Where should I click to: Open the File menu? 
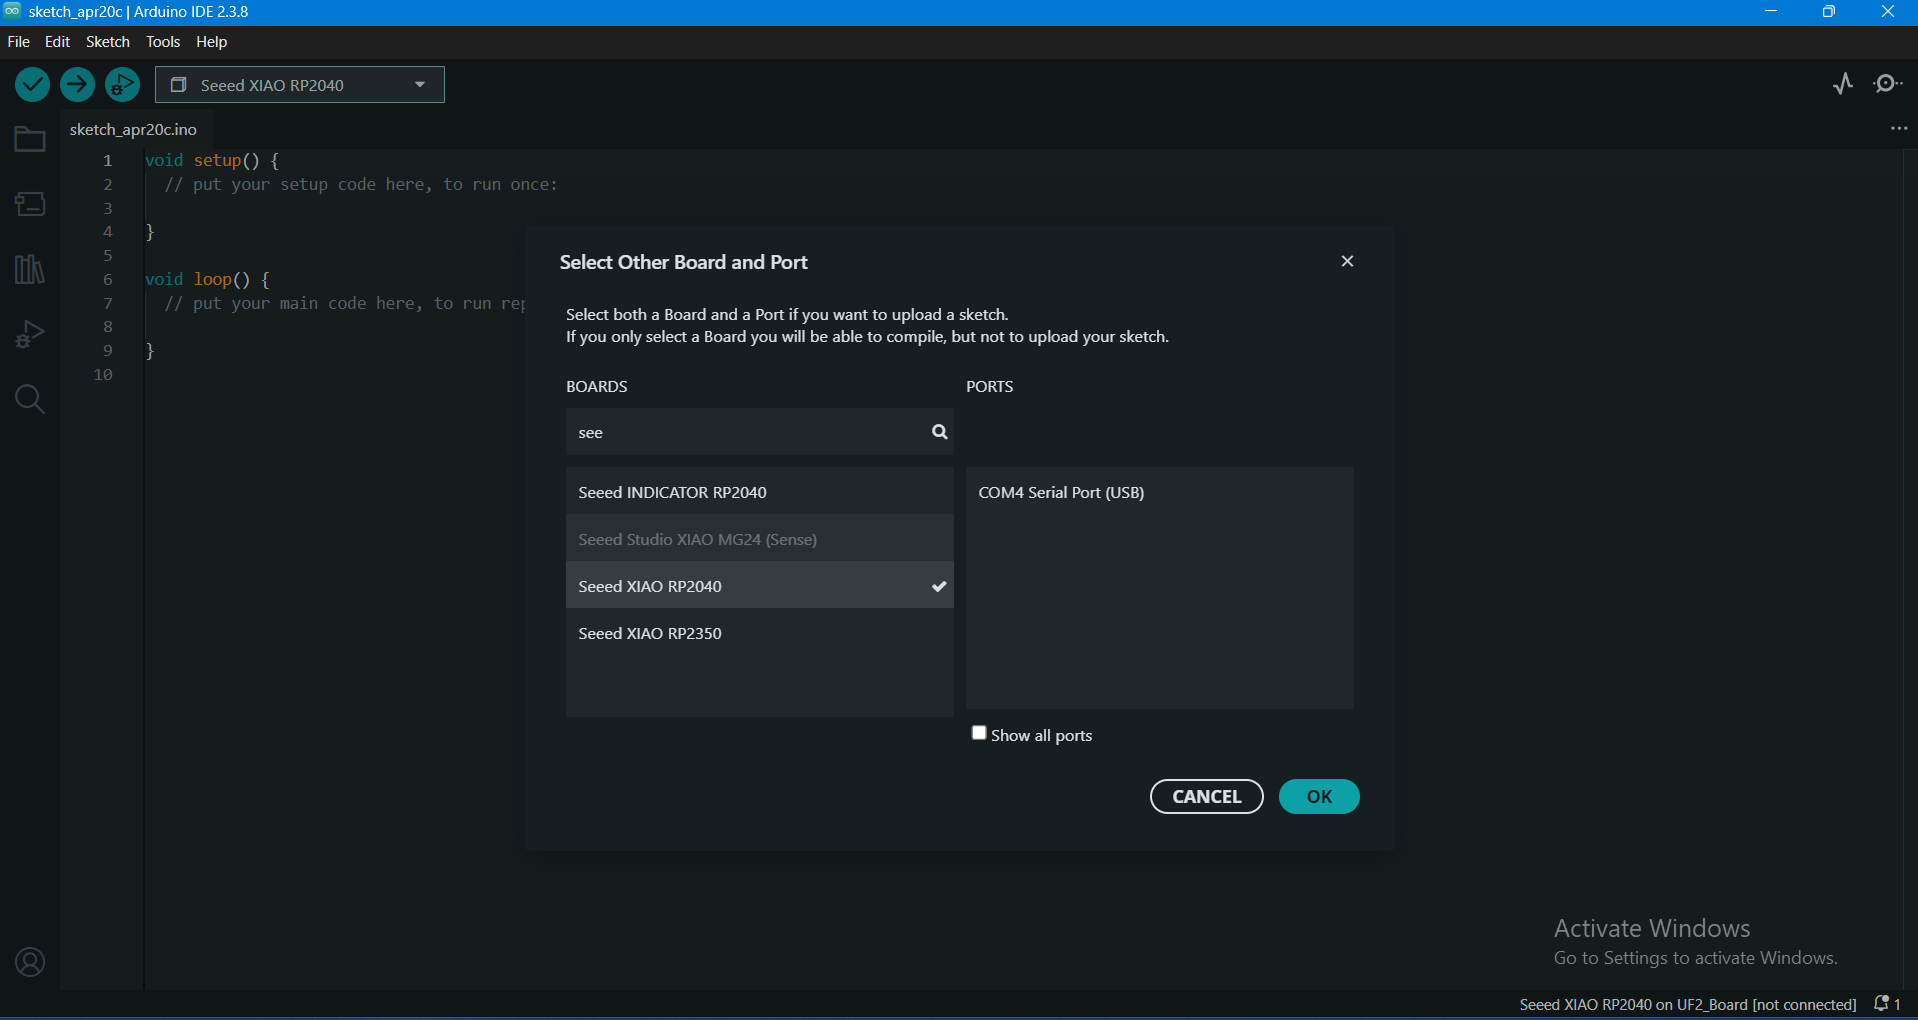tap(18, 42)
